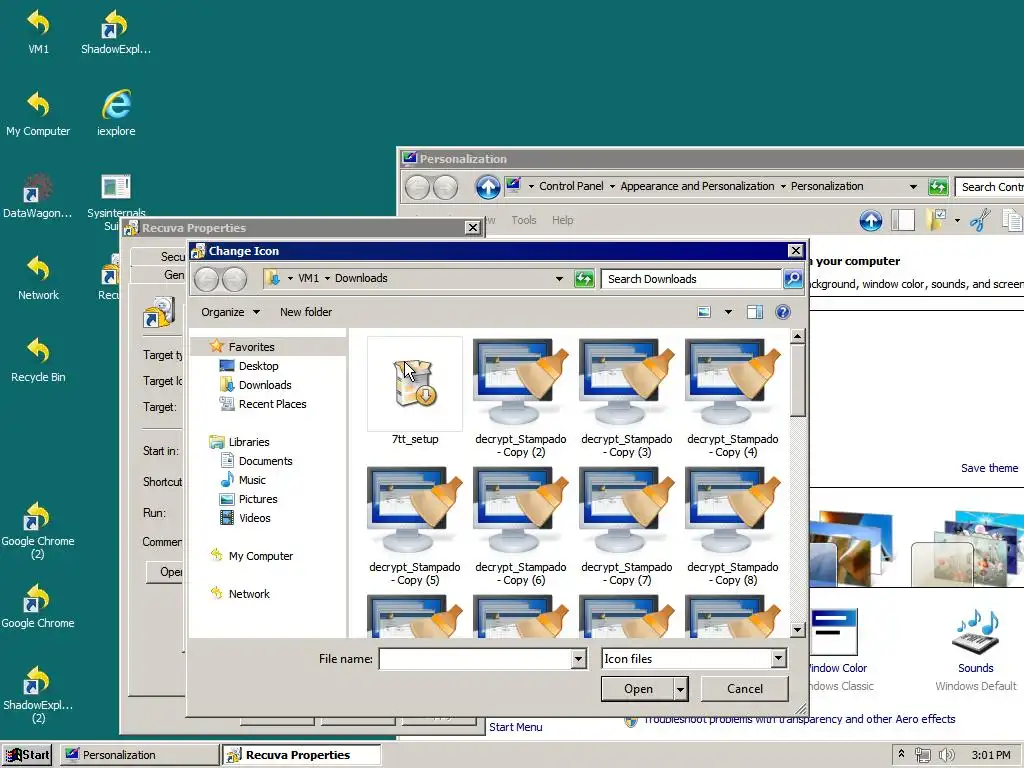Click the Recuva Properties taskbar button
The width and height of the screenshot is (1024, 768).
(x=301, y=755)
